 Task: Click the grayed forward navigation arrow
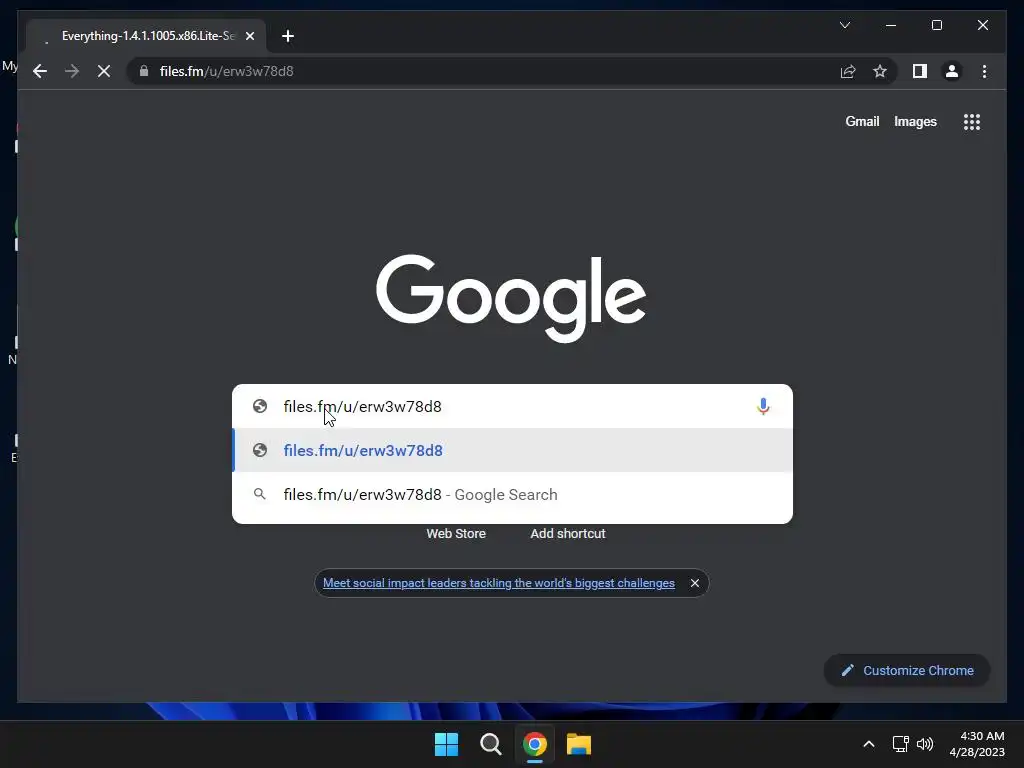[x=72, y=71]
